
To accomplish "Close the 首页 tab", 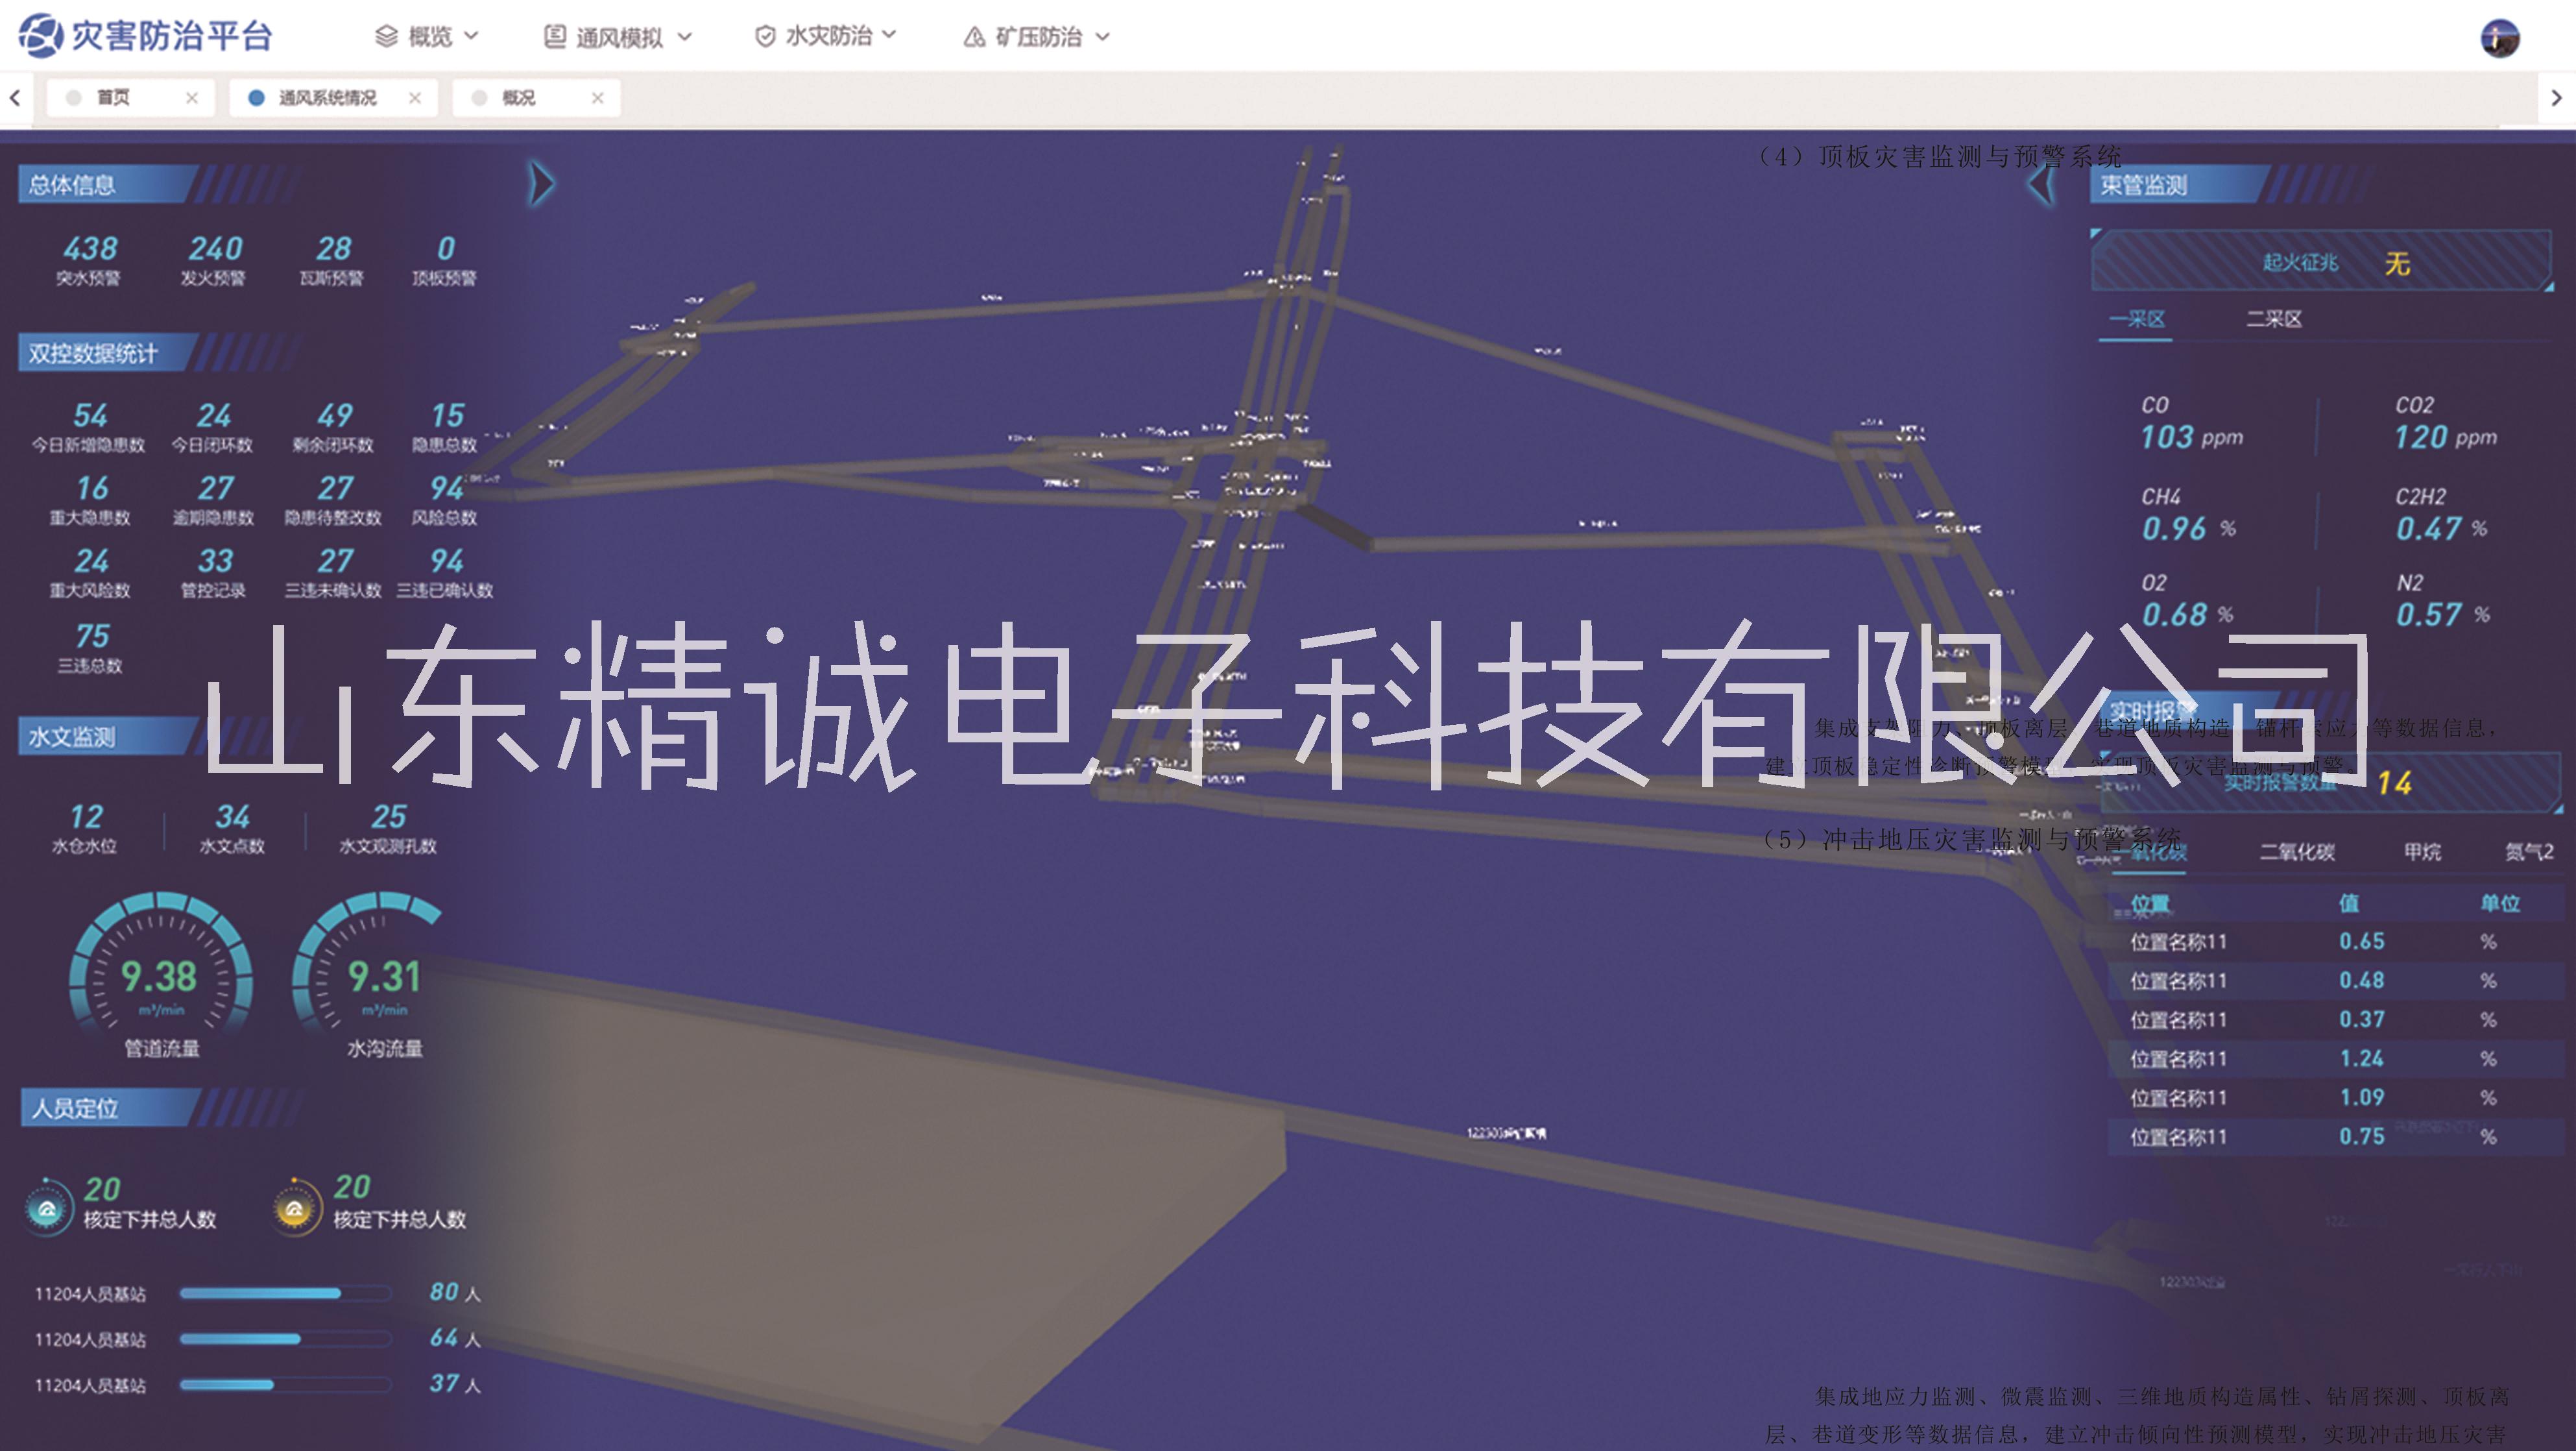I will point(192,98).
